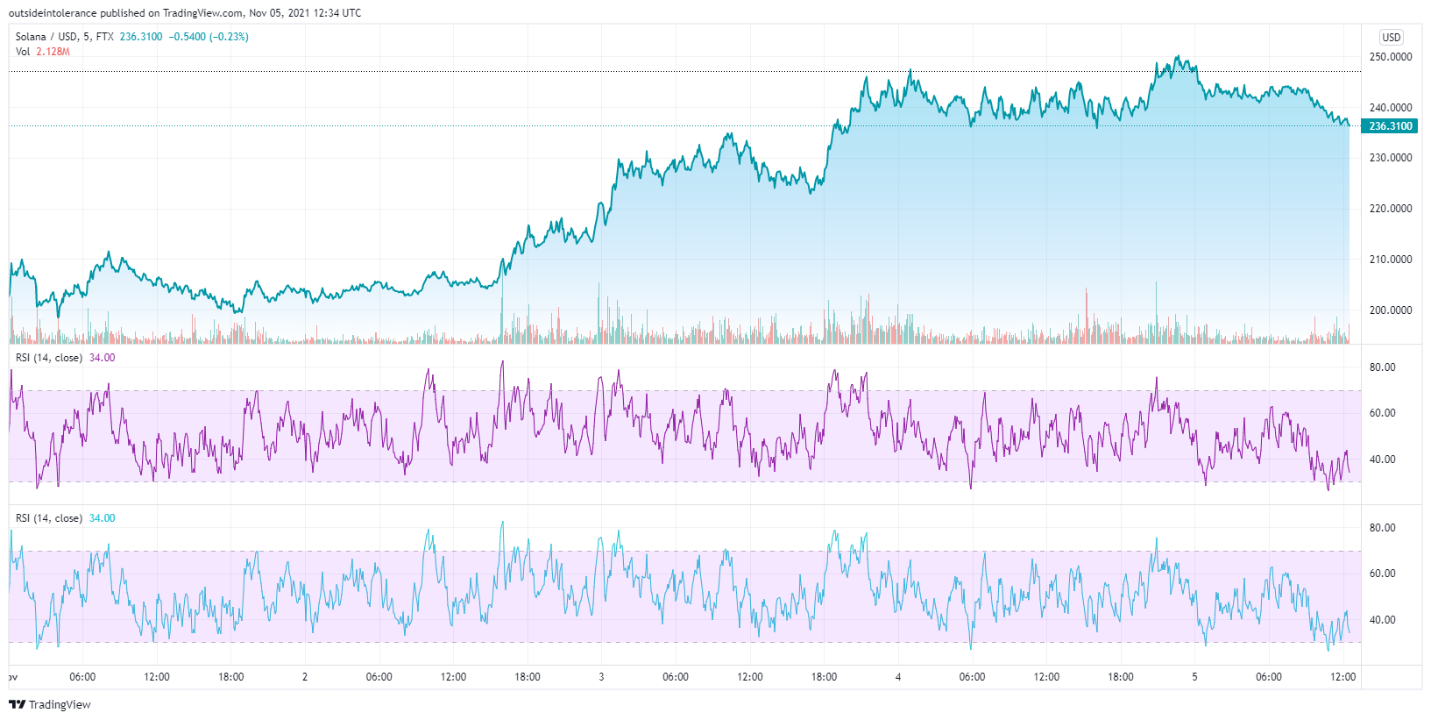Screen dimensions: 1431x720
Task: Click the 40.00 level on blue RSI axis
Action: (x=1382, y=620)
